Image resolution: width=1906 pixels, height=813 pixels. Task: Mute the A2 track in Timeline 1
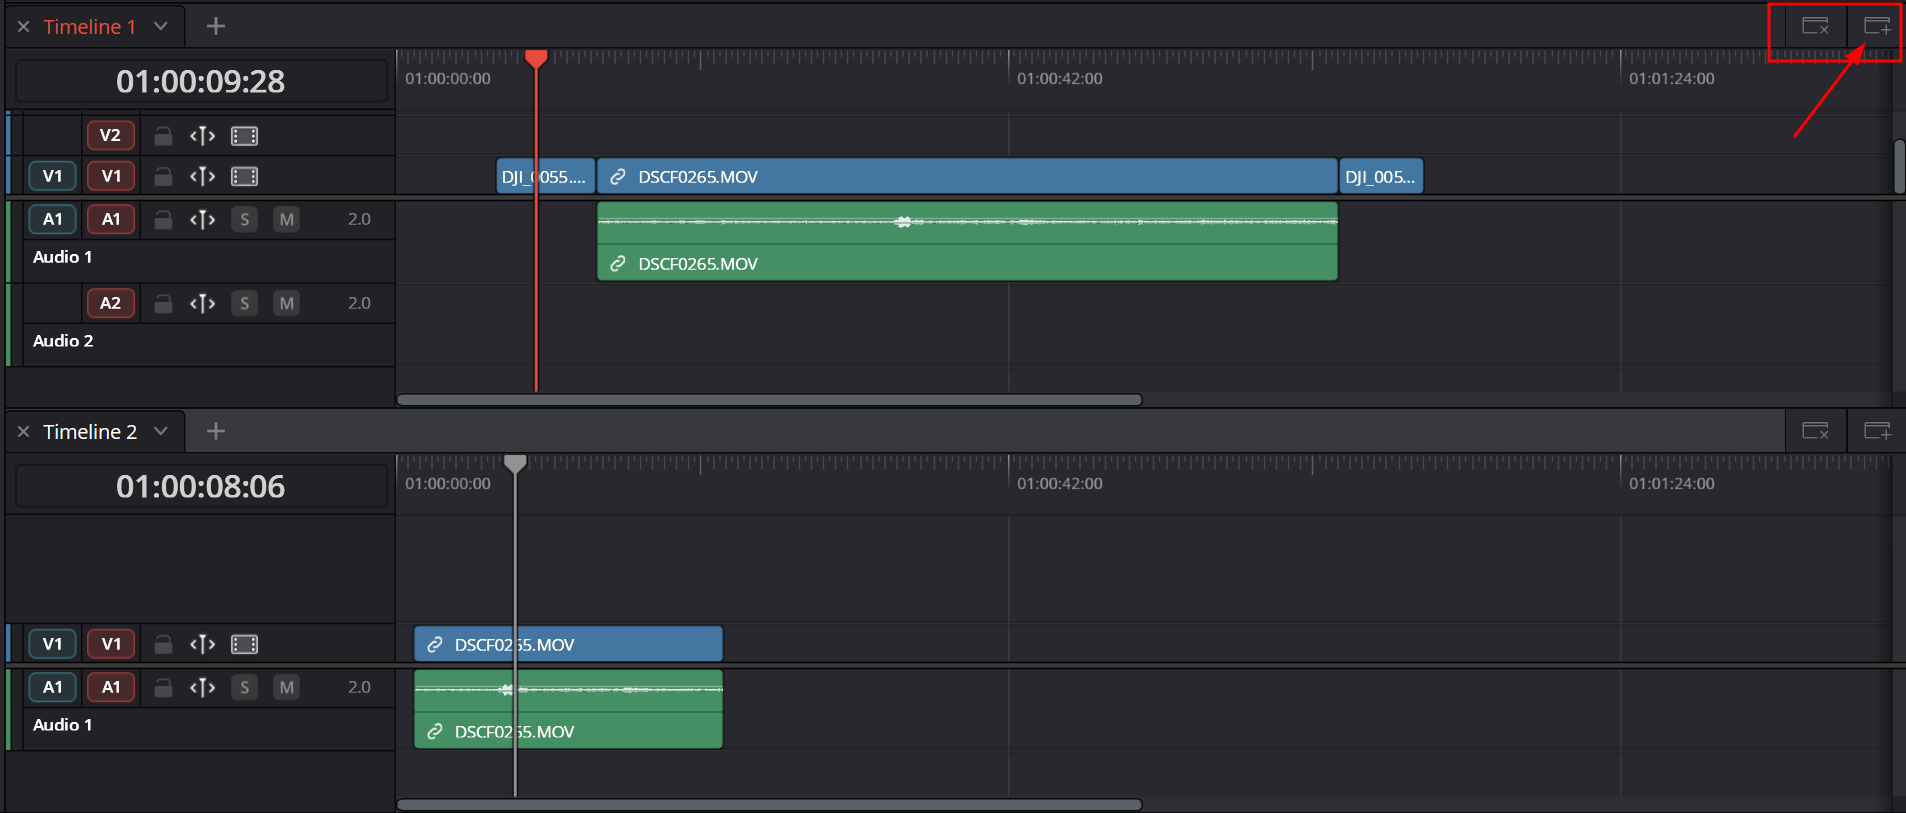coord(287,303)
